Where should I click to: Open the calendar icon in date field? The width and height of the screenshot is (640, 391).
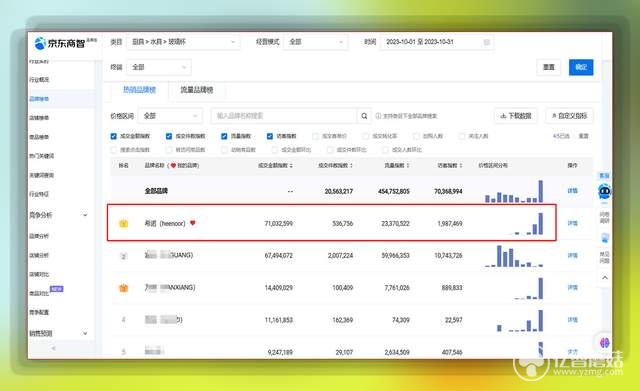(487, 42)
